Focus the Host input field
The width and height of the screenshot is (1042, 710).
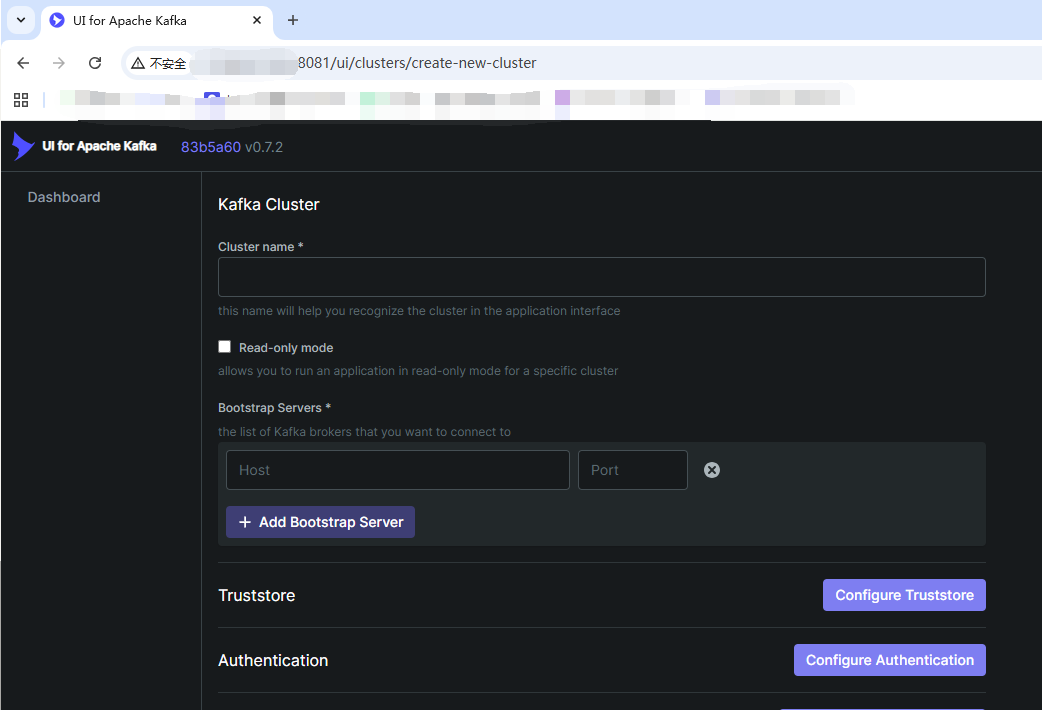coord(397,470)
